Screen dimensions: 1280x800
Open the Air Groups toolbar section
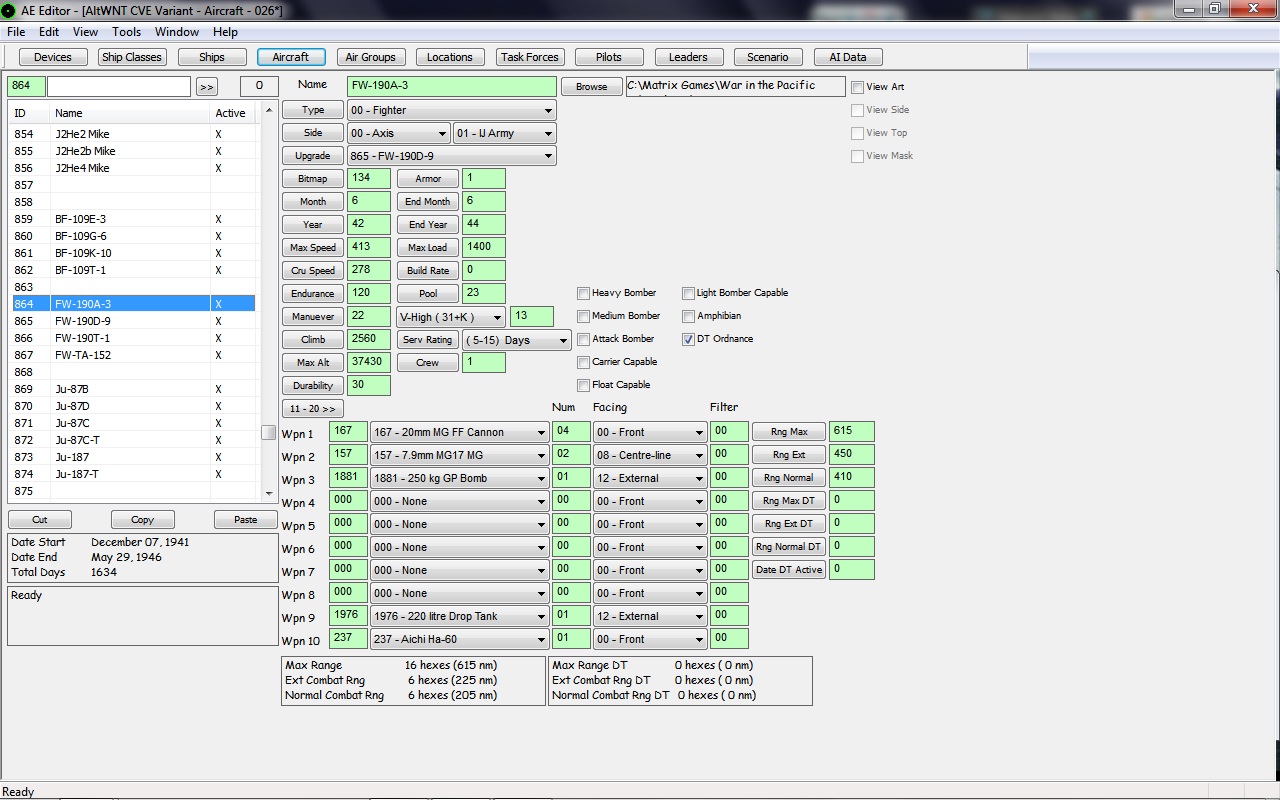(x=371, y=57)
